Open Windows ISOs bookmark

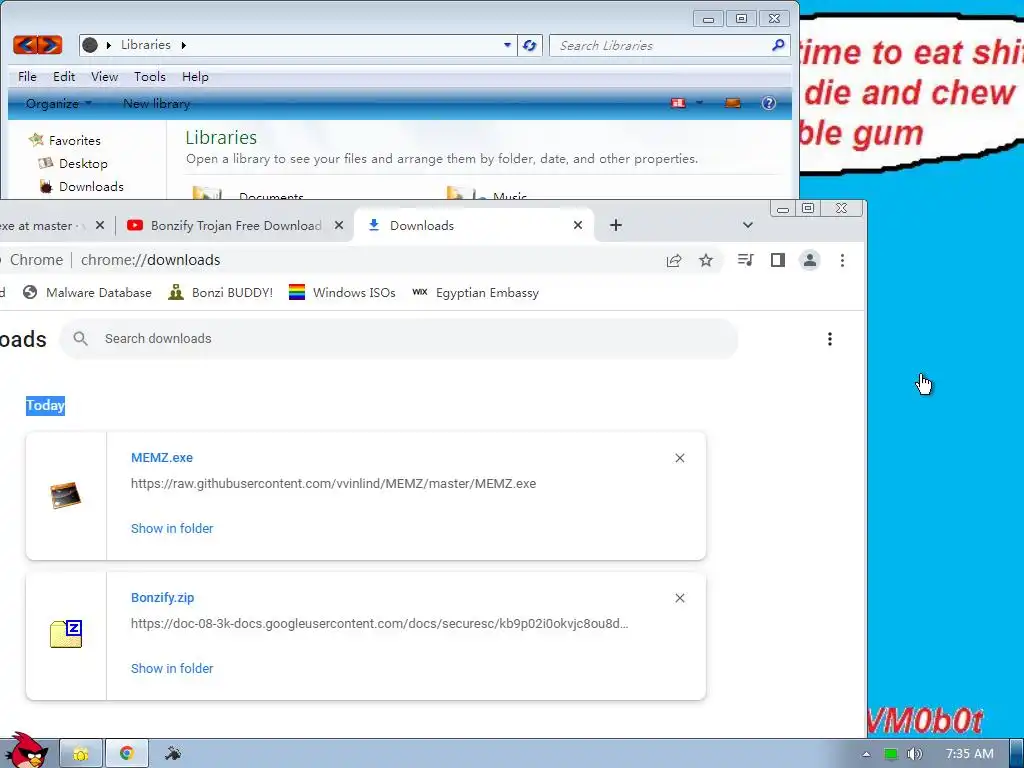(x=342, y=293)
